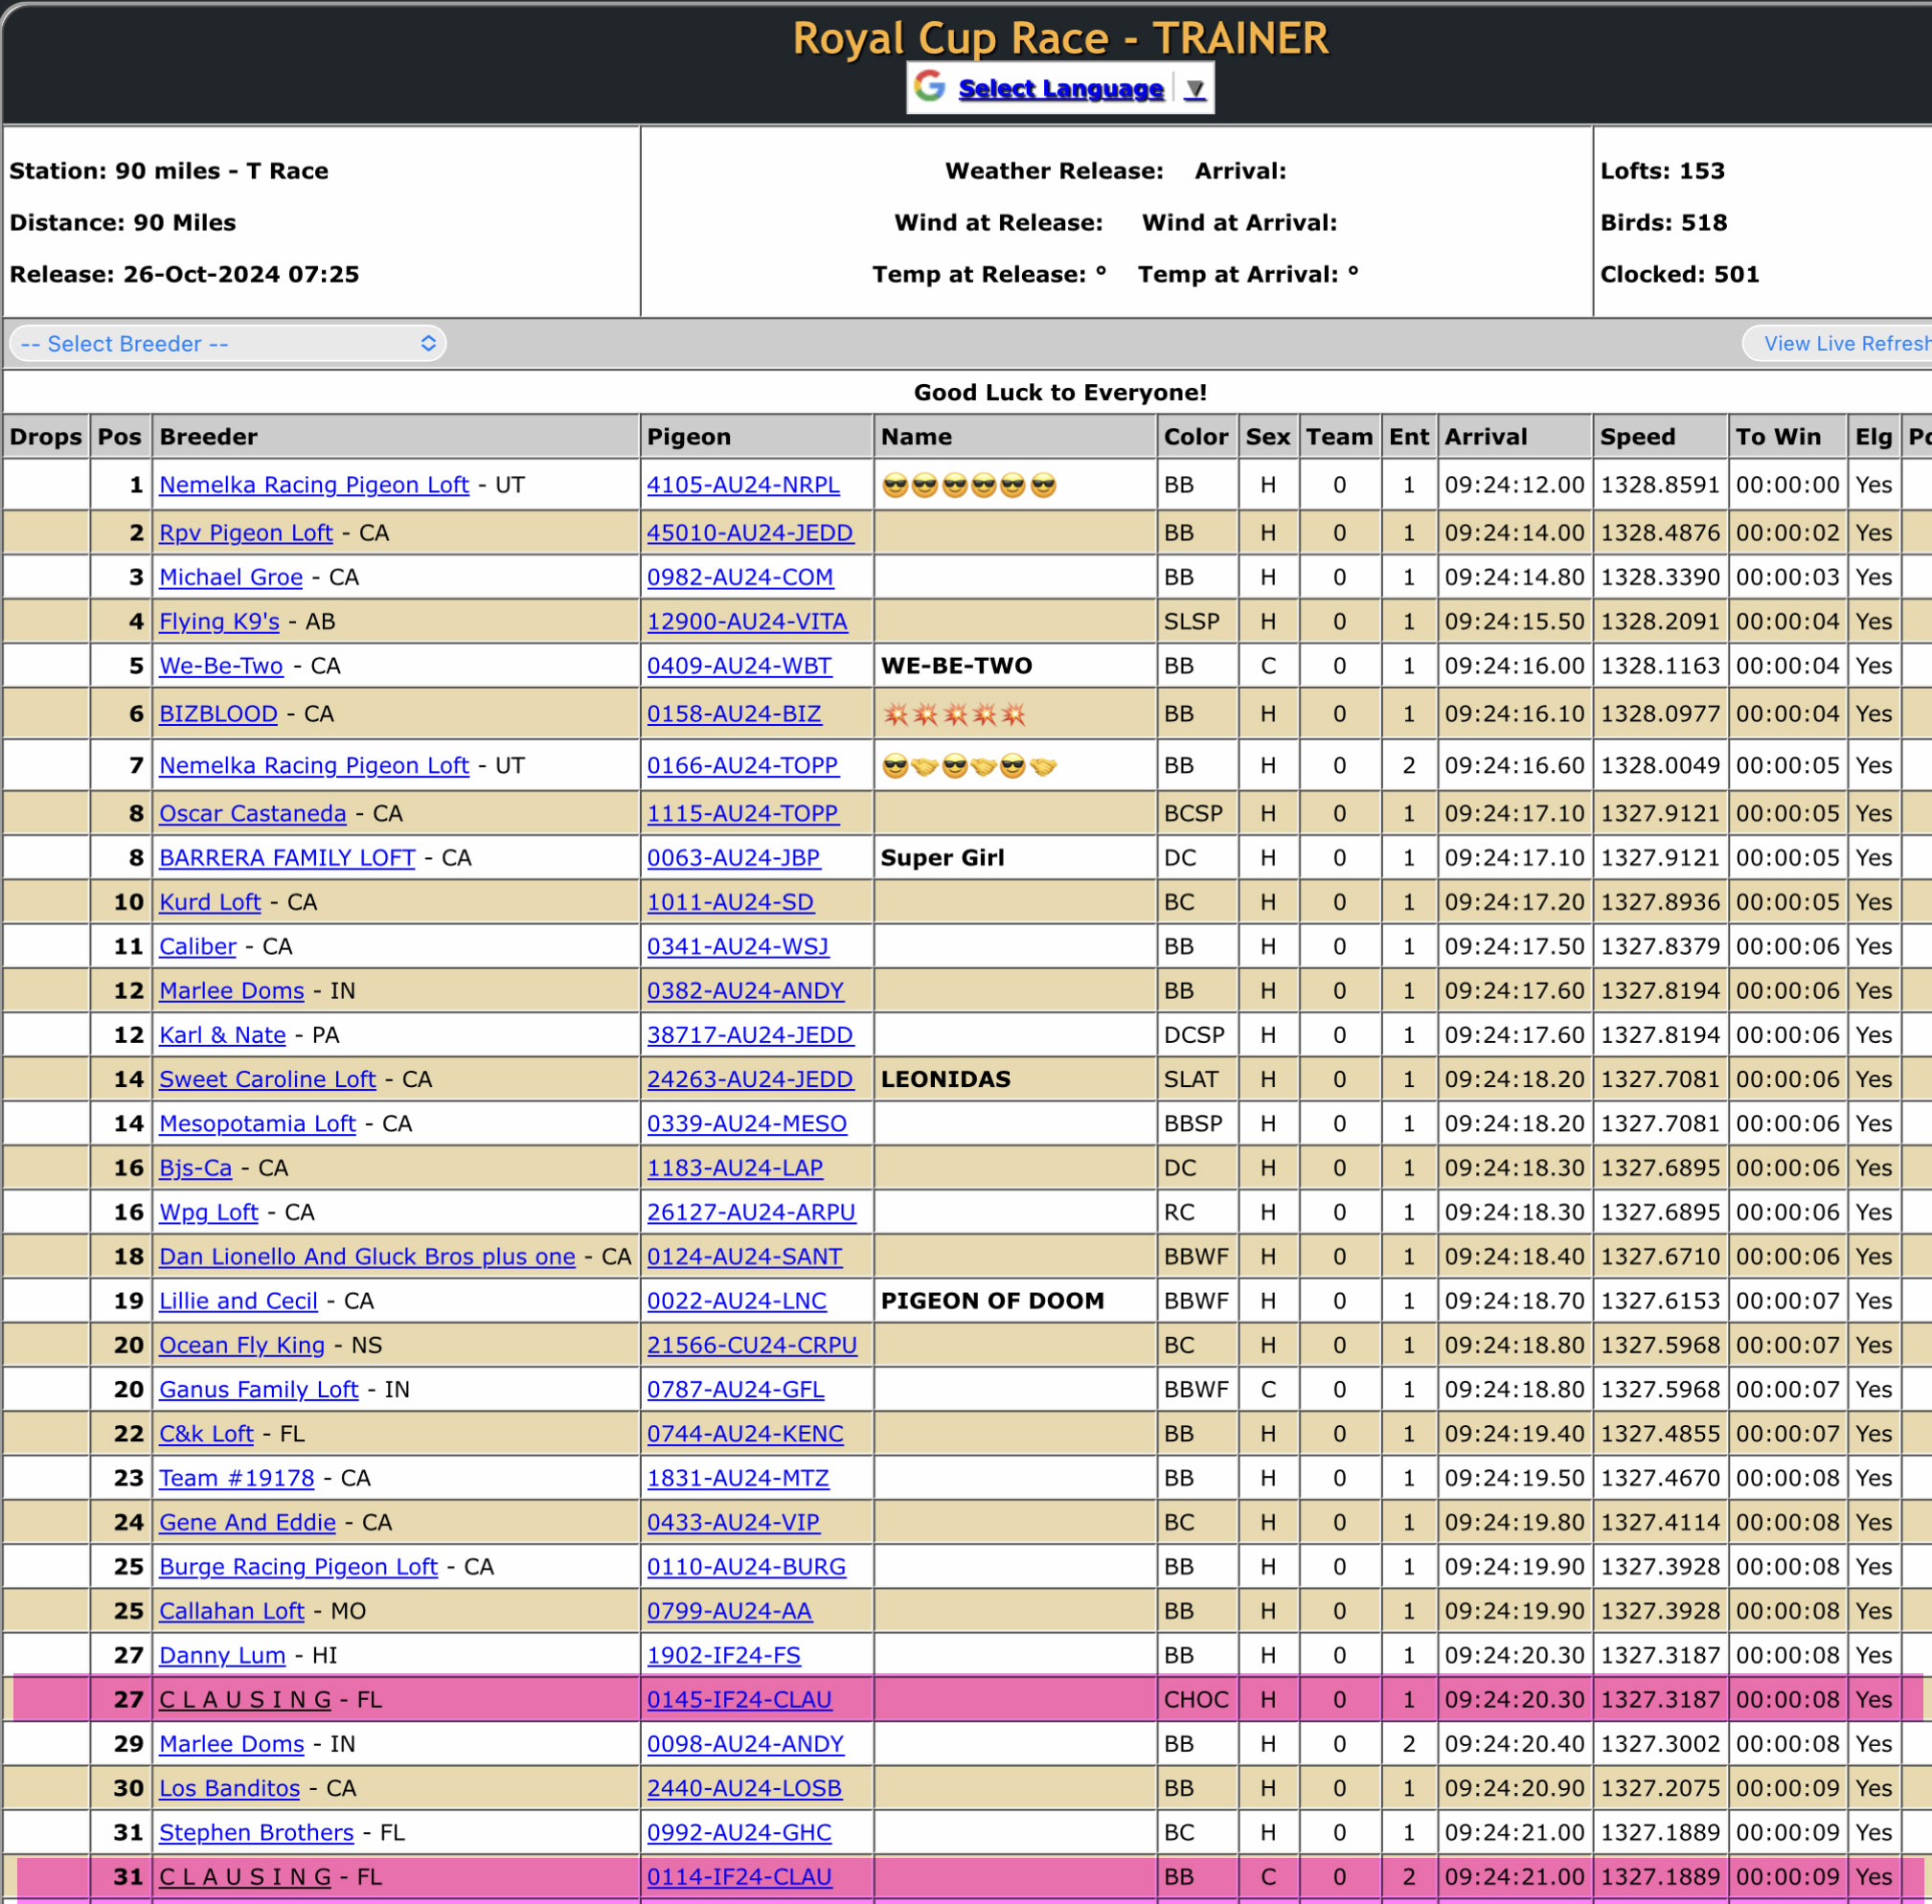Screen dimensions: 1932x1904
Task: Open BARRERA FAMILY LOFT breeder link
Action: pyautogui.click(x=287, y=858)
